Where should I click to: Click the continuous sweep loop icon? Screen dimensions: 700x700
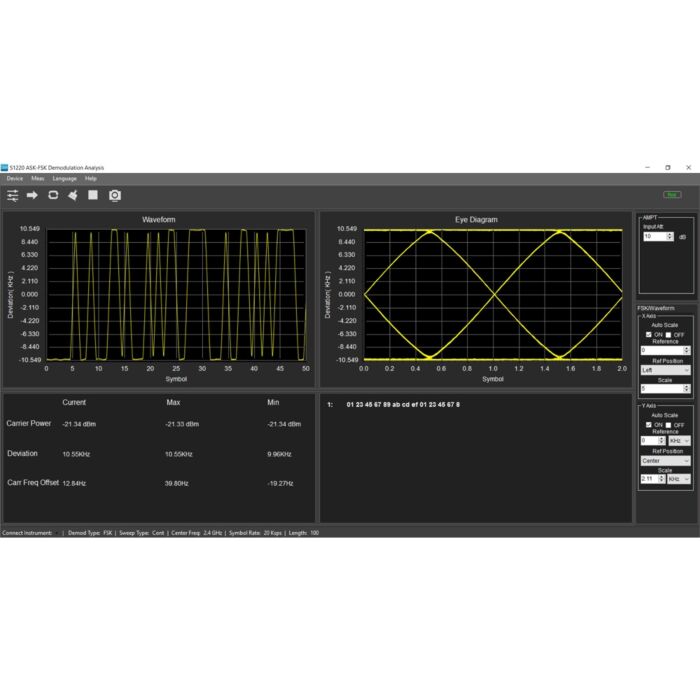click(x=53, y=195)
